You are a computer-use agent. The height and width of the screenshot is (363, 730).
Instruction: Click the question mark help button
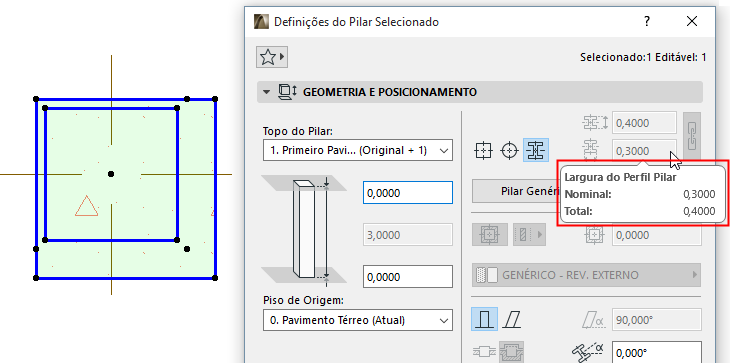click(647, 21)
